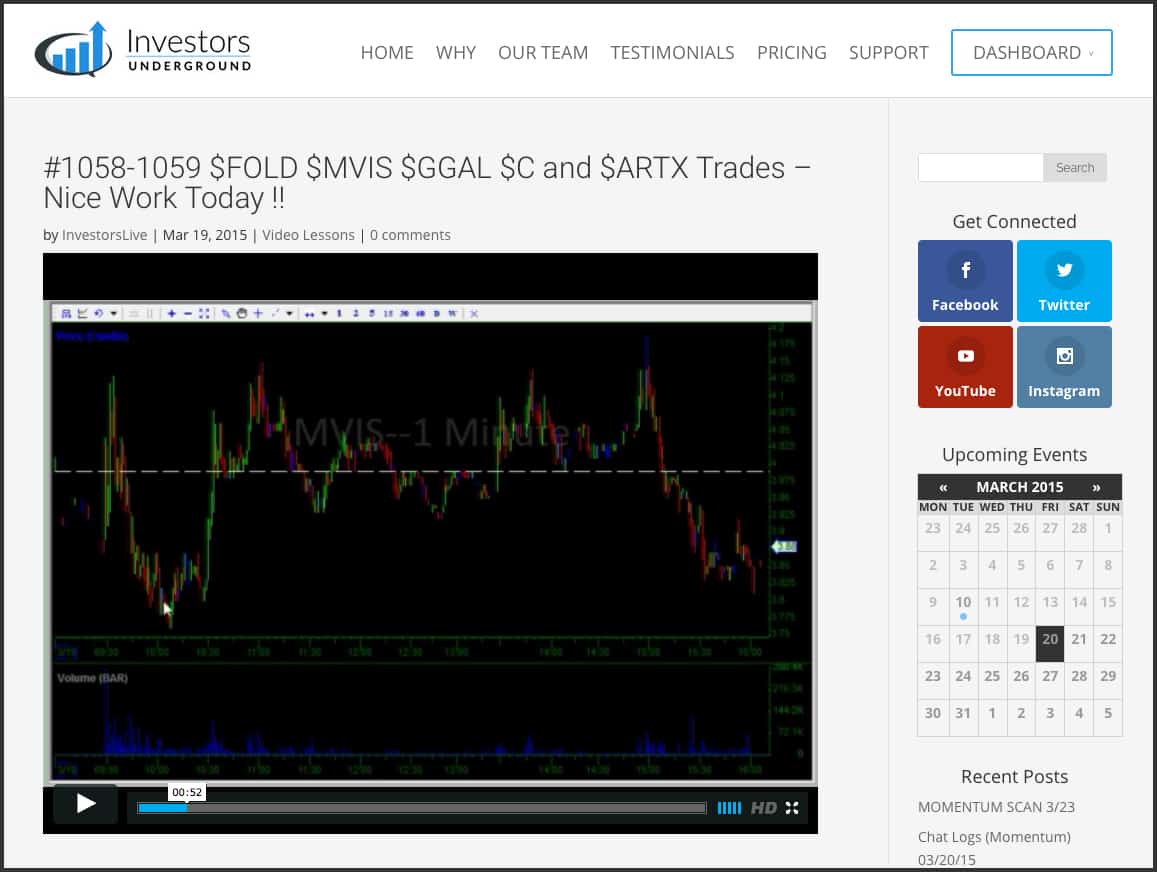Jump to the 0 comments link
The height and width of the screenshot is (872, 1157).
pos(410,235)
